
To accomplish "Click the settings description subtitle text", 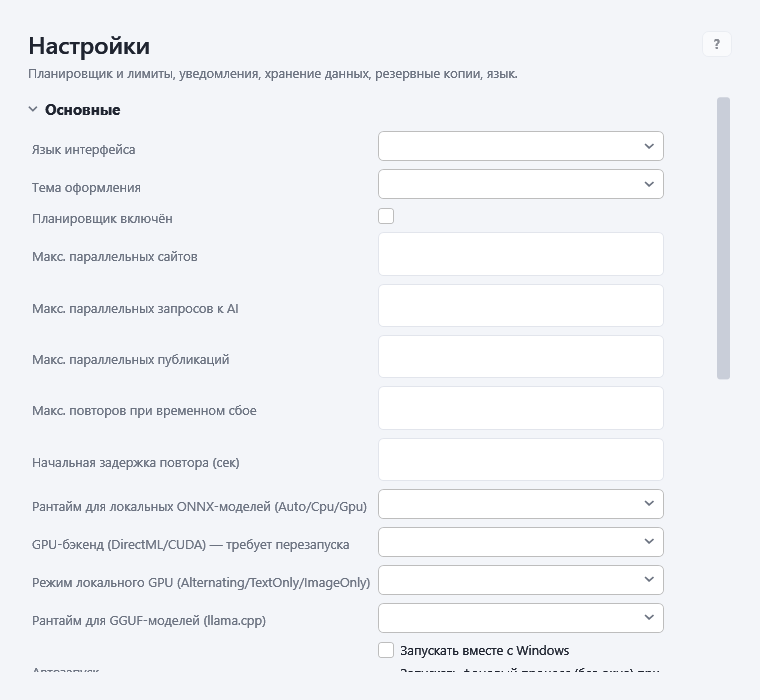I will coord(273,74).
